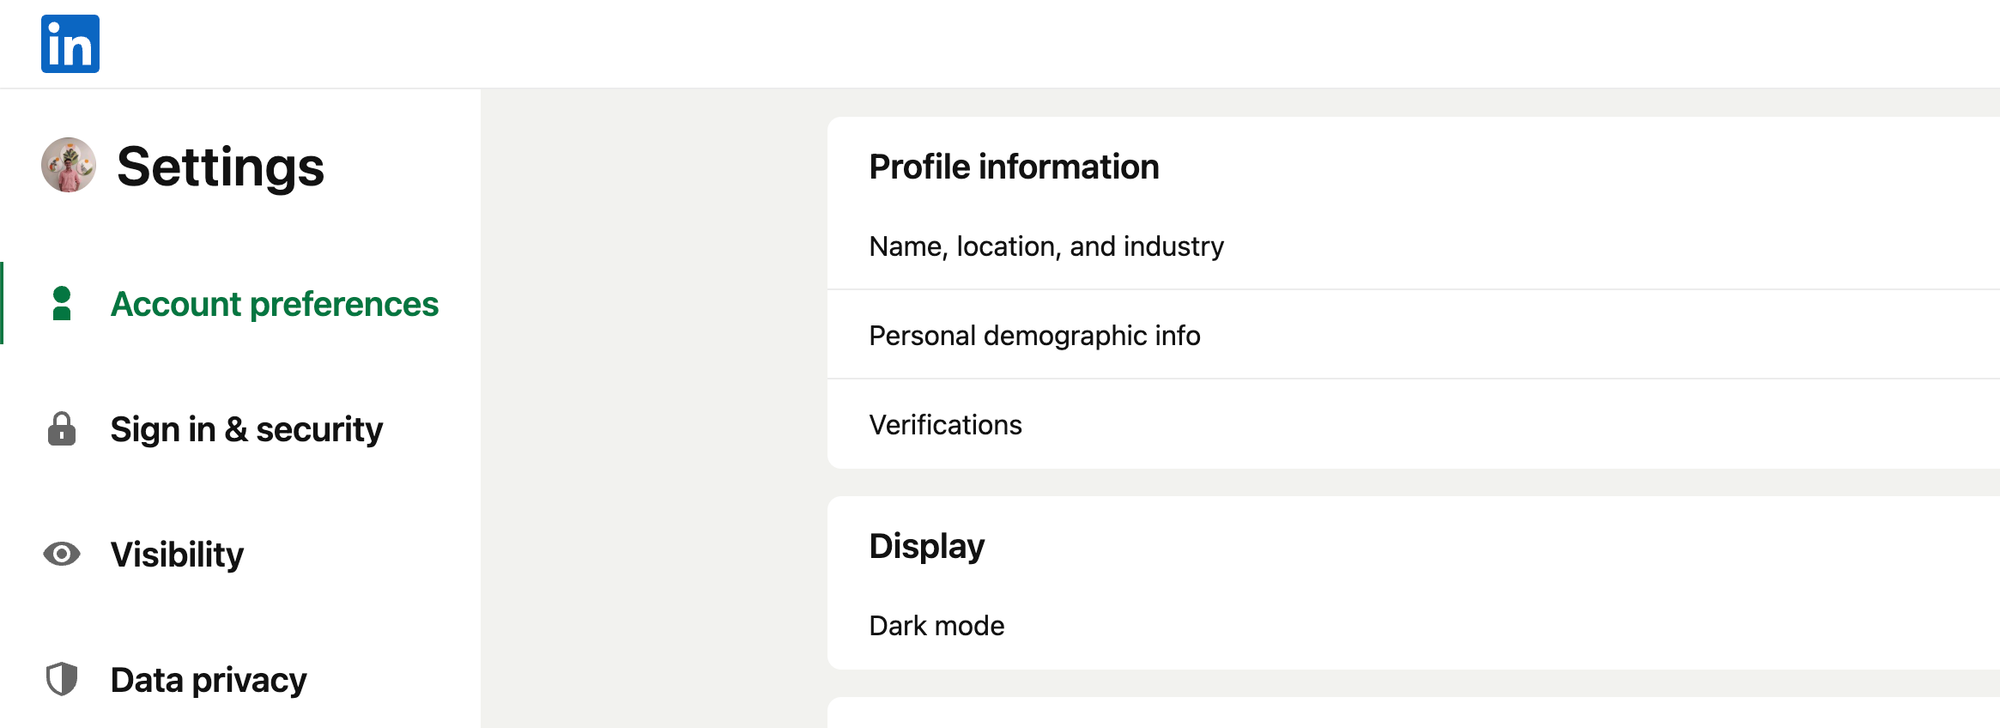This screenshot has height=728, width=2000.
Task: Open the Account preferences section
Action: click(274, 304)
